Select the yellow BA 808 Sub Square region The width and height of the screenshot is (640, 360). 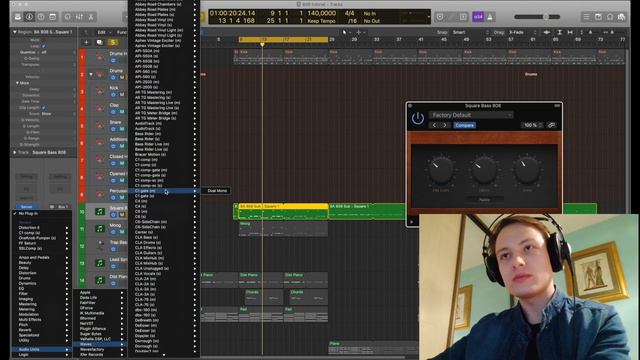pos(283,211)
